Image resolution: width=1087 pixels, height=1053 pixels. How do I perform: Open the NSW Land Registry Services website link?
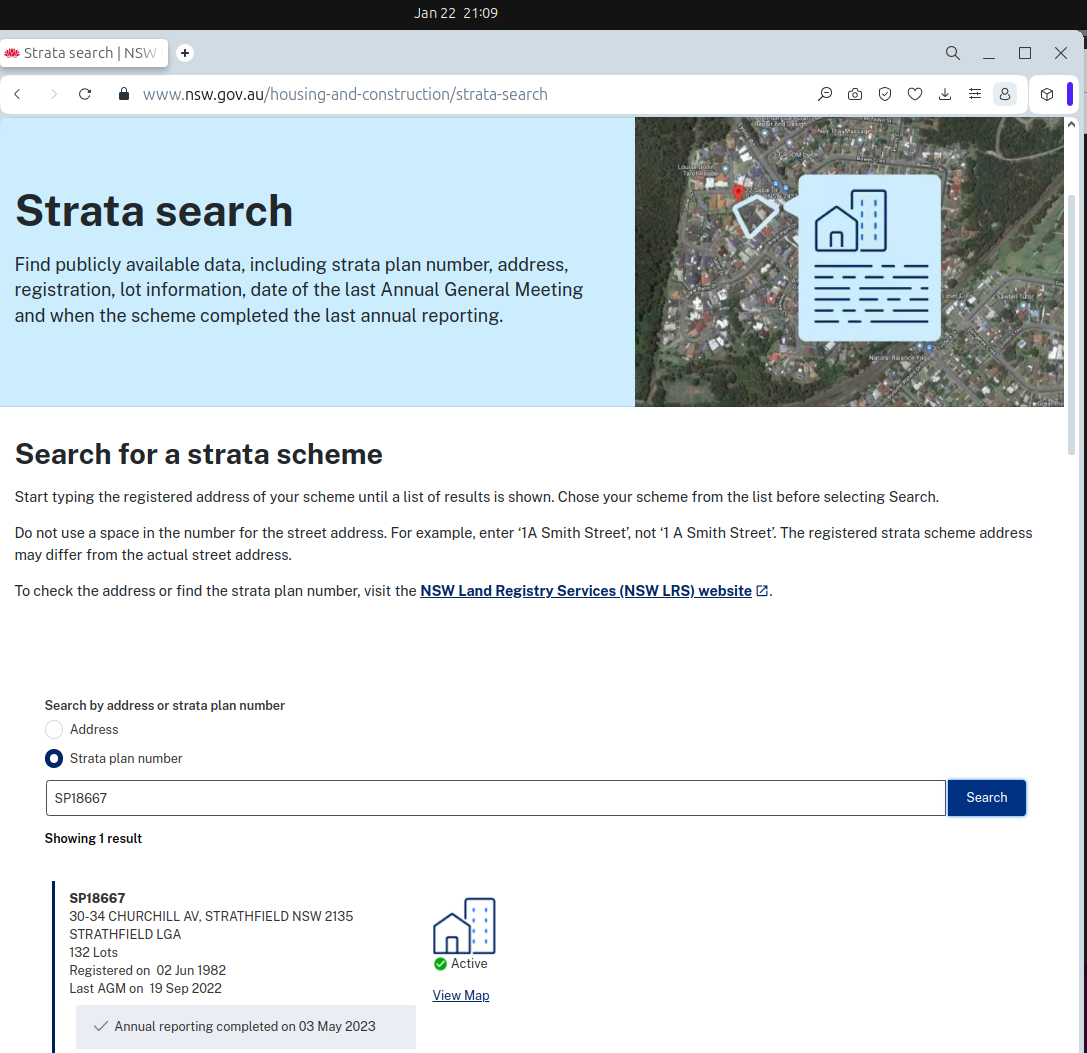586,591
